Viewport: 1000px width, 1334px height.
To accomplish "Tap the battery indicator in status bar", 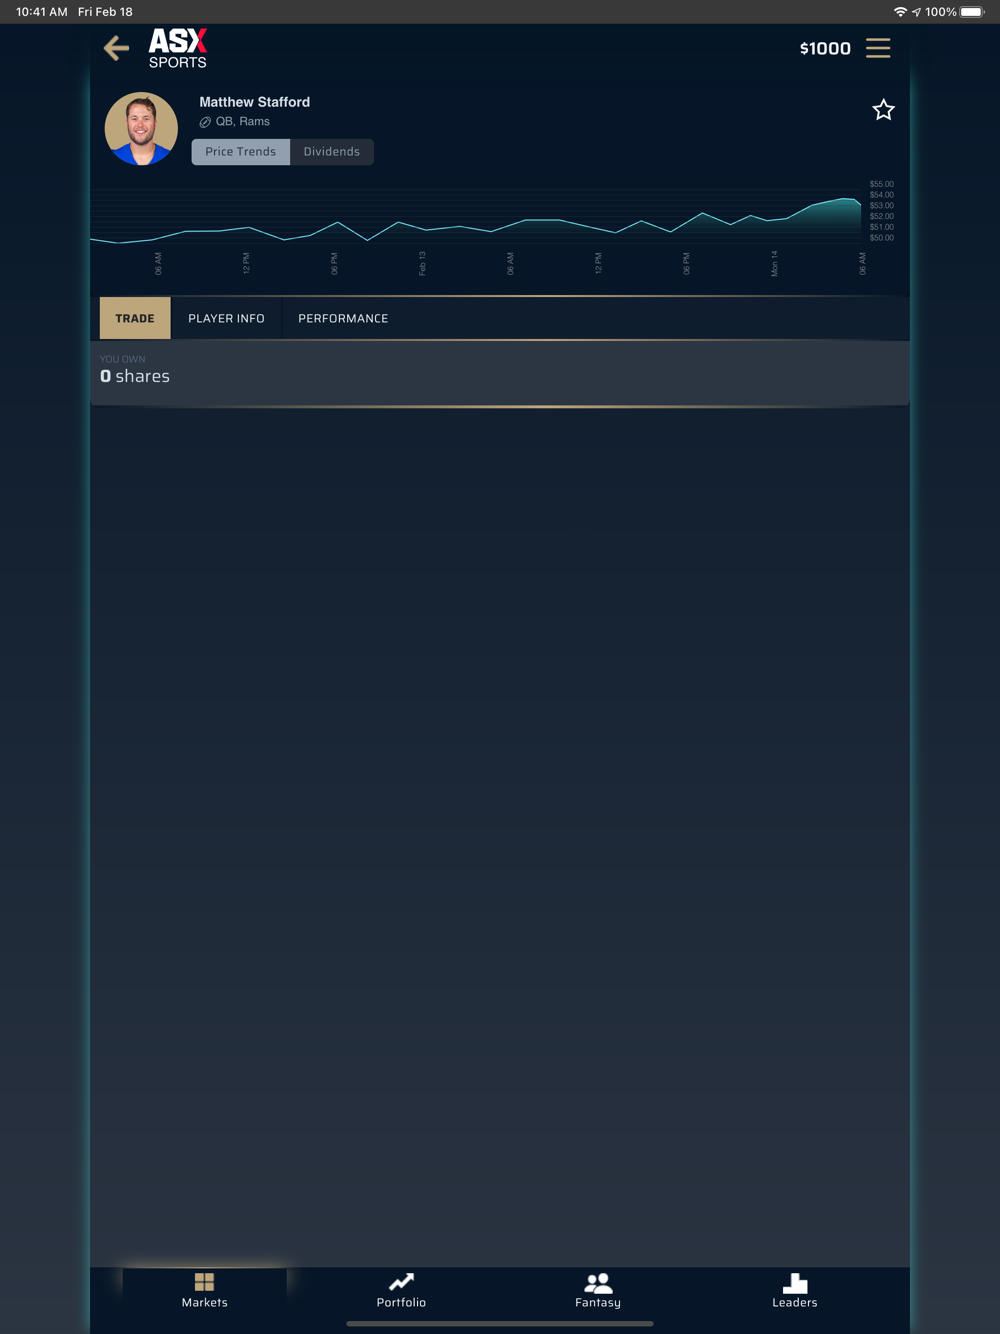I will point(972,12).
